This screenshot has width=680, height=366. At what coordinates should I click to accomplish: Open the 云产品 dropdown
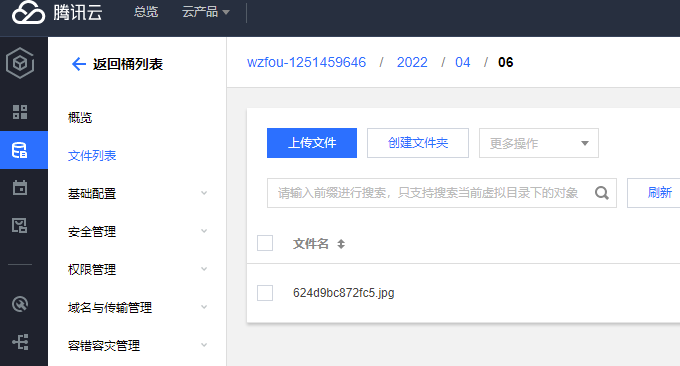tap(205, 12)
